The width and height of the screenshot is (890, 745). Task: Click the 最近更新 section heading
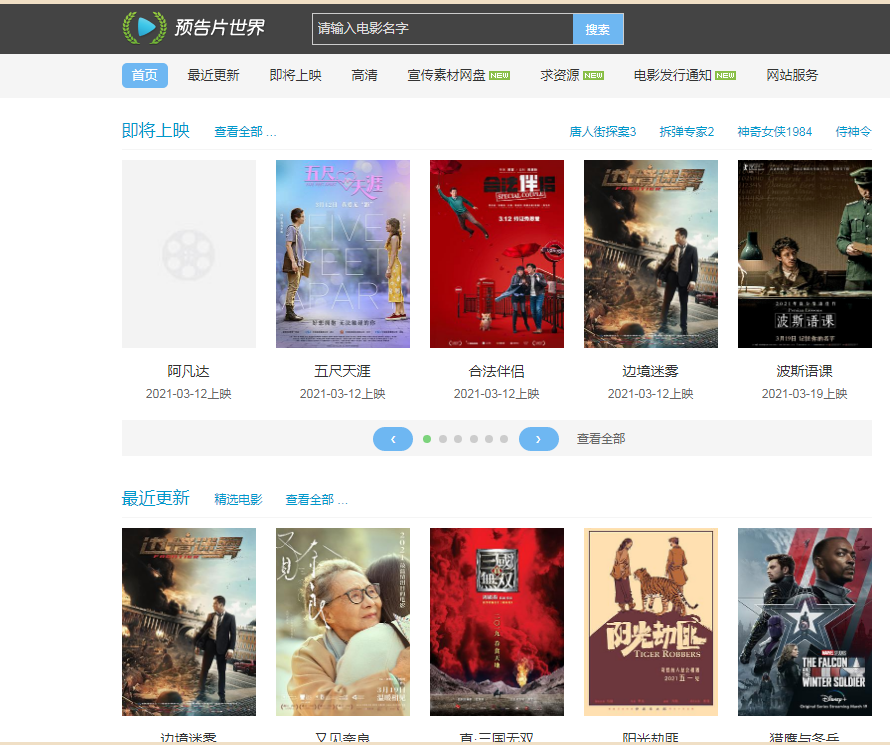[x=156, y=498]
